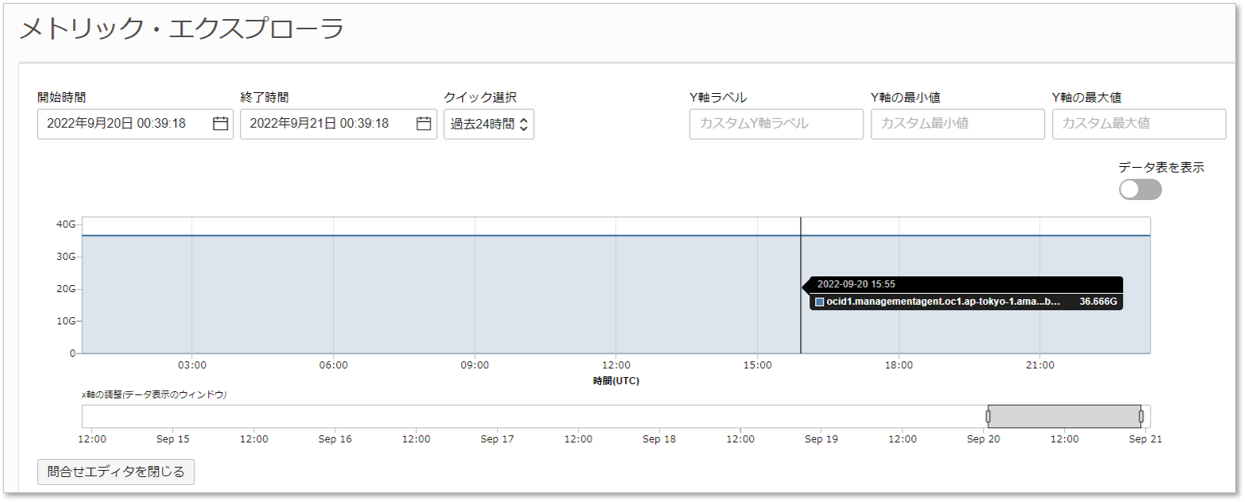
Task: Click the right handle of the x-axis range slider
Action: [x=1141, y=416]
